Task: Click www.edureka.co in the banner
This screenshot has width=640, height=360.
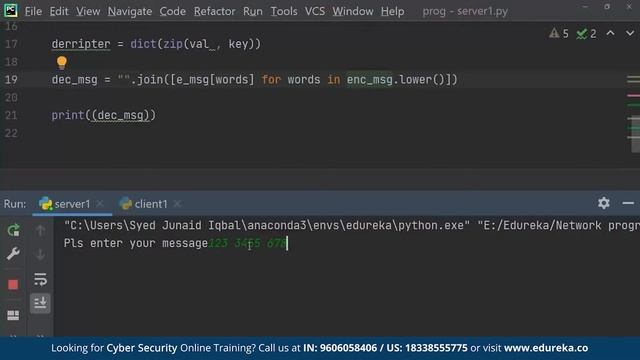Action: pos(546,348)
